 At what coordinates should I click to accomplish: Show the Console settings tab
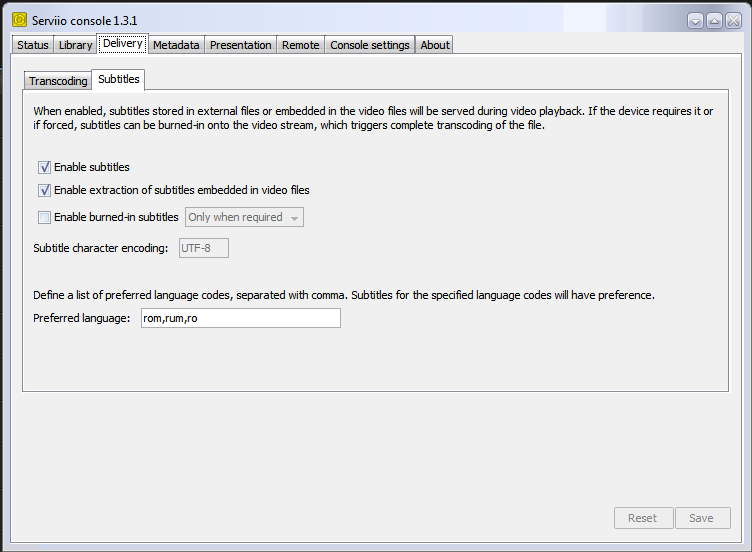click(x=370, y=45)
